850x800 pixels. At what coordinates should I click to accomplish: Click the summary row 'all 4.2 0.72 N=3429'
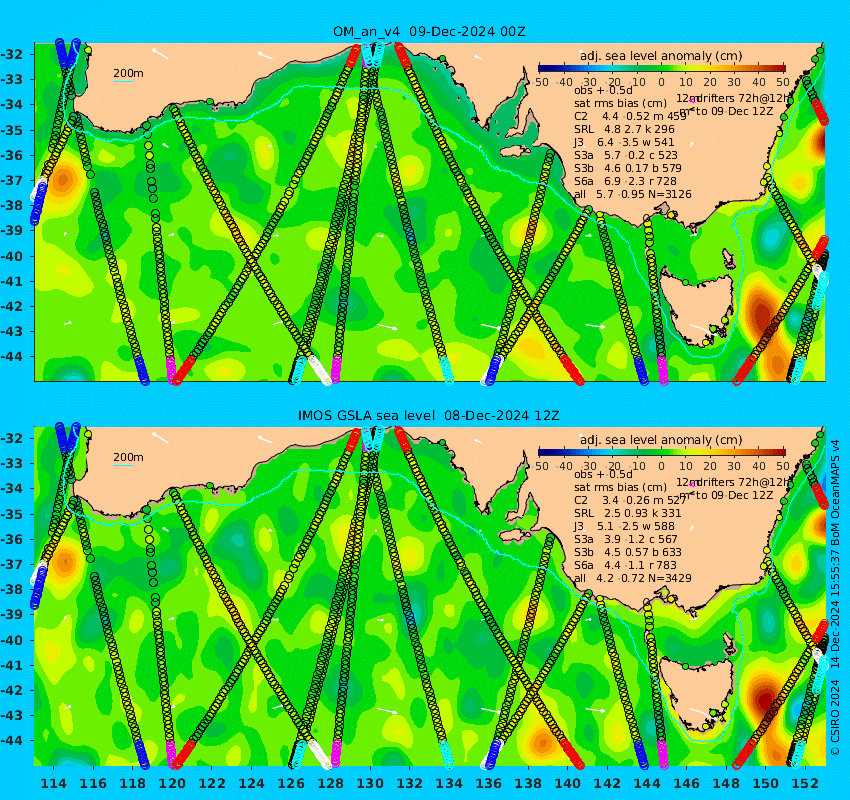click(x=633, y=578)
